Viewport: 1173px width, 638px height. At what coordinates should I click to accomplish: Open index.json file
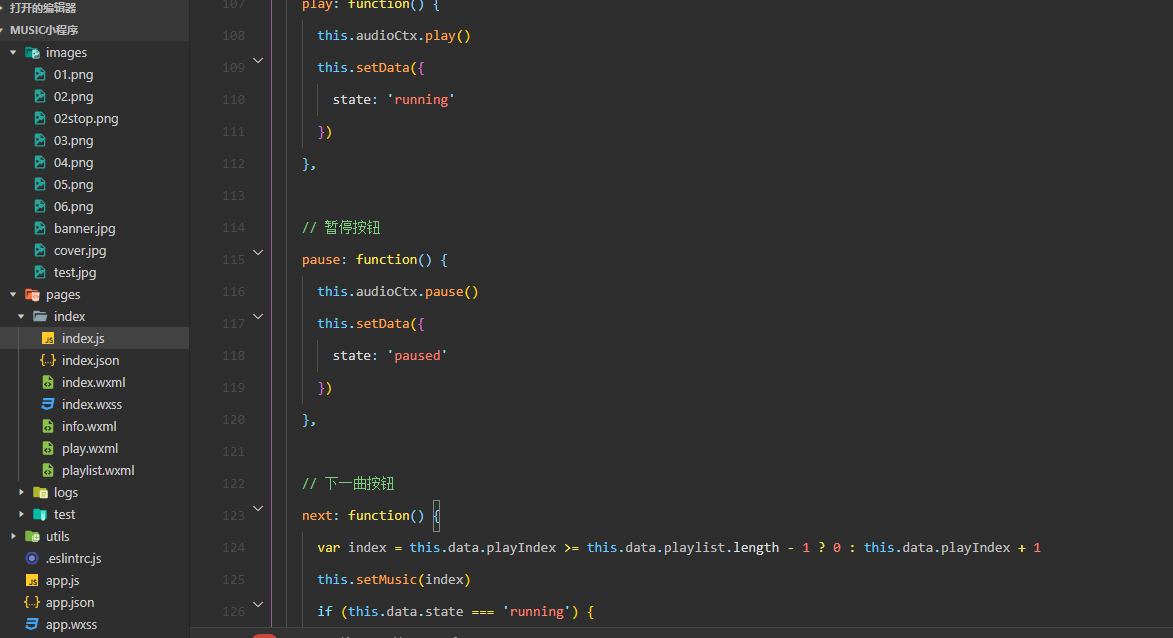(91, 361)
